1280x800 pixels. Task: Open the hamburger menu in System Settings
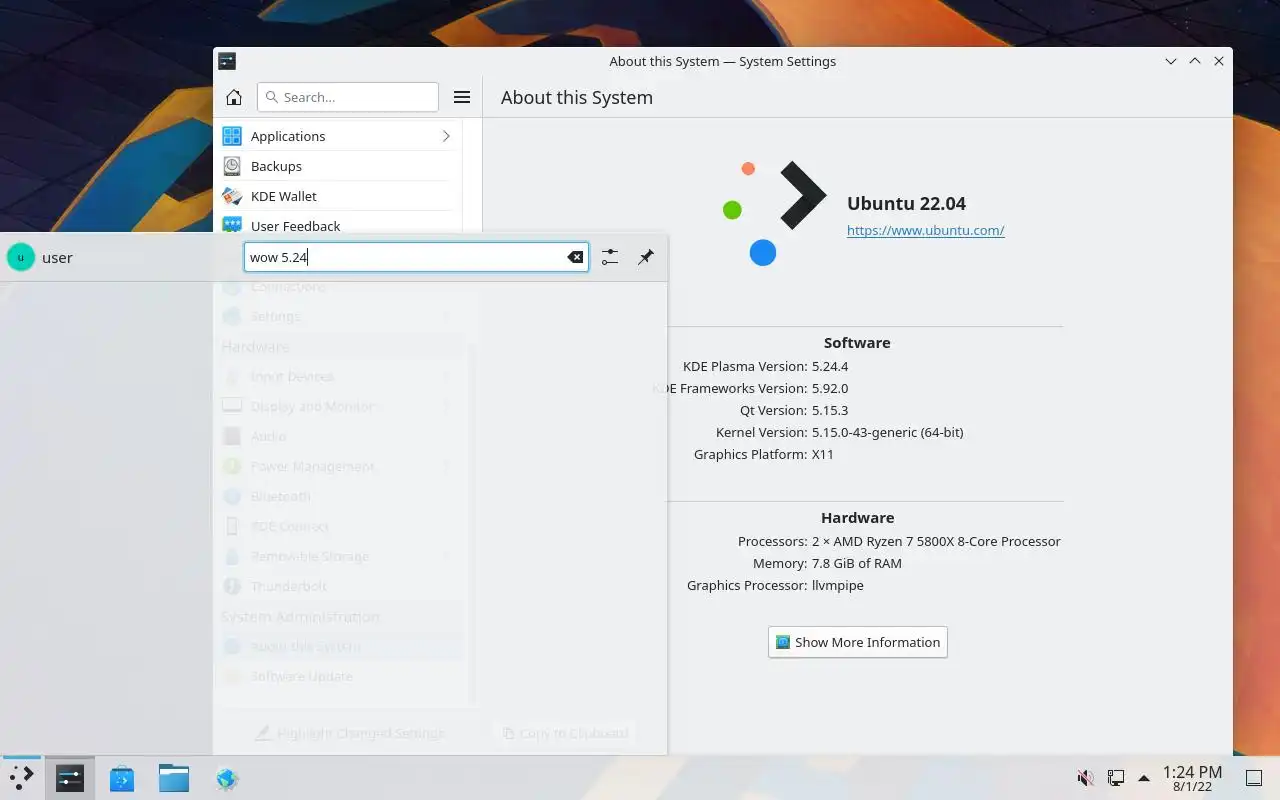pyautogui.click(x=462, y=97)
